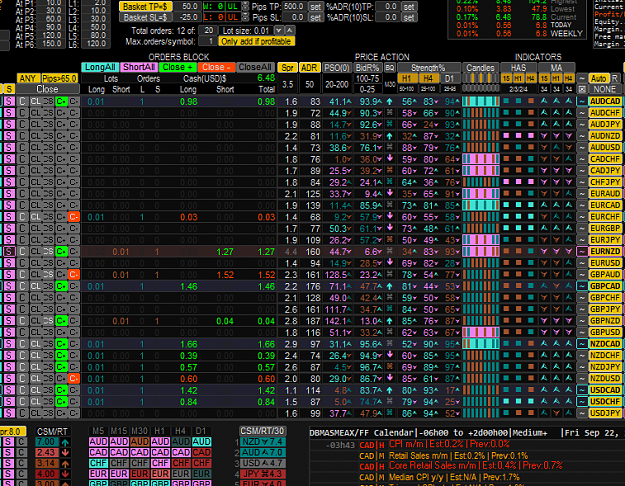Open the EURNZD symbol button
The width and height of the screenshot is (625, 486).
(x=605, y=252)
